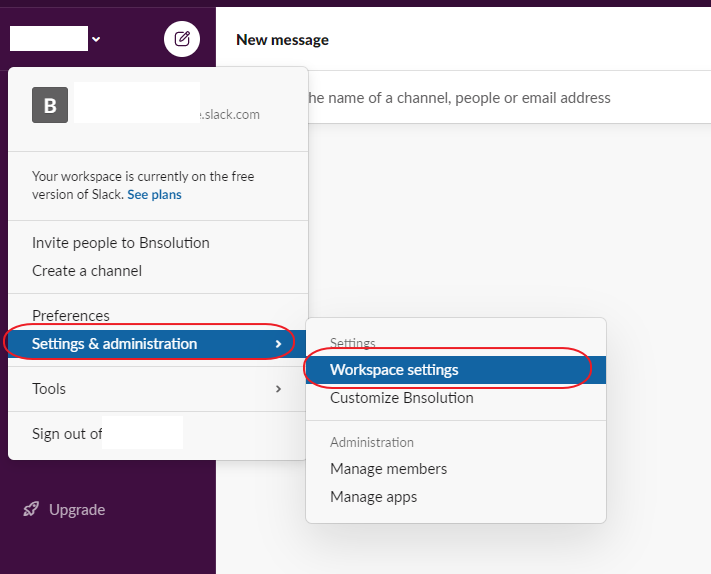Viewport: 711px width, 574px height.
Task: Open the workspace name dropdown chevron
Action: tap(96, 39)
